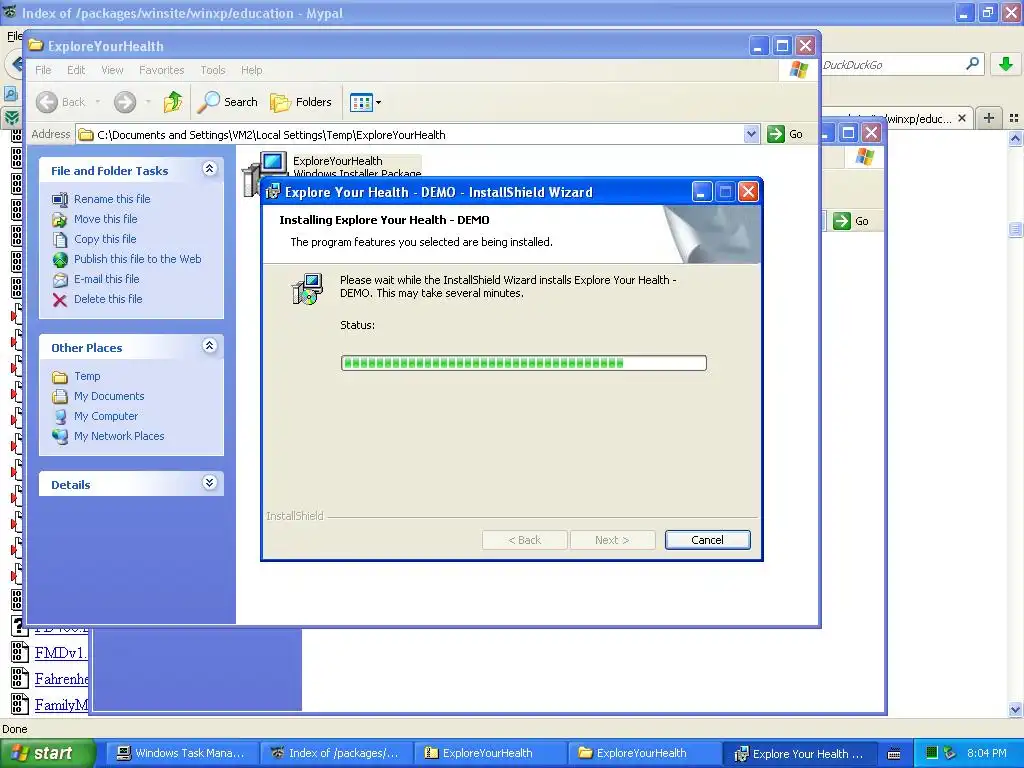Click the Go button in the rear Explorer window
Image resolution: width=1024 pixels, height=768 pixels.
pyautogui.click(x=851, y=221)
